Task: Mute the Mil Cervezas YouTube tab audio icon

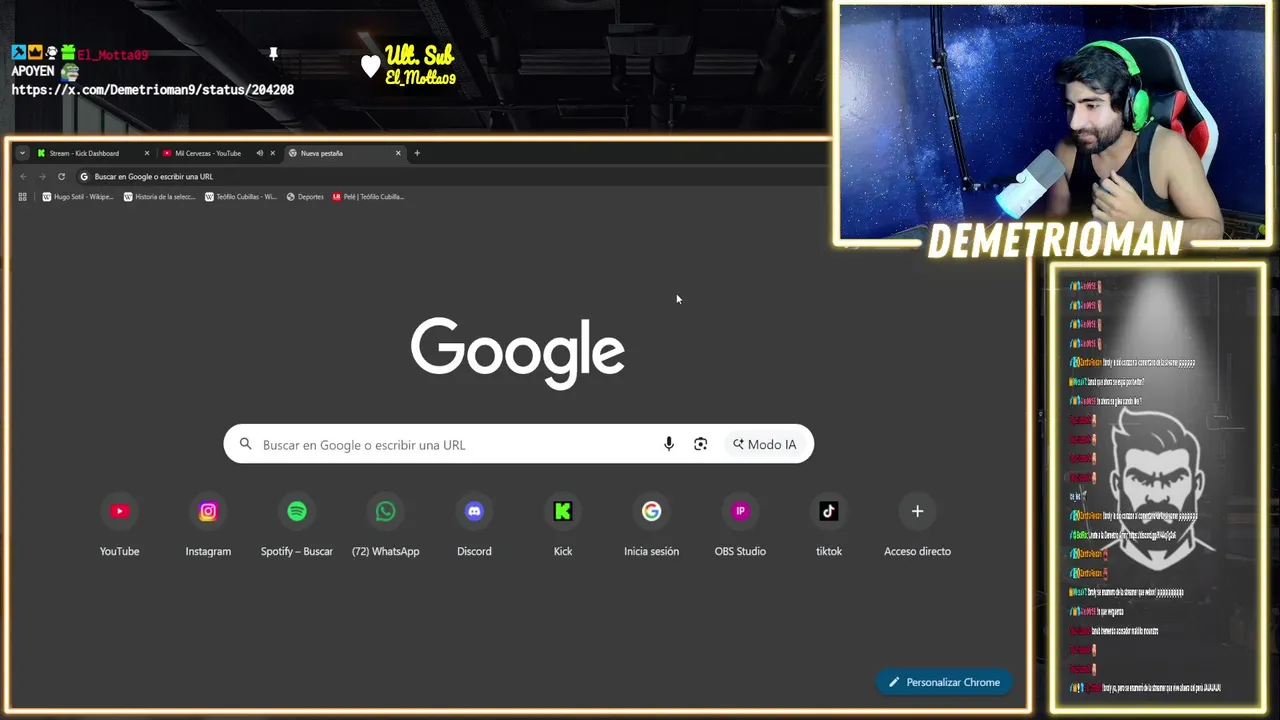Action: click(x=259, y=153)
